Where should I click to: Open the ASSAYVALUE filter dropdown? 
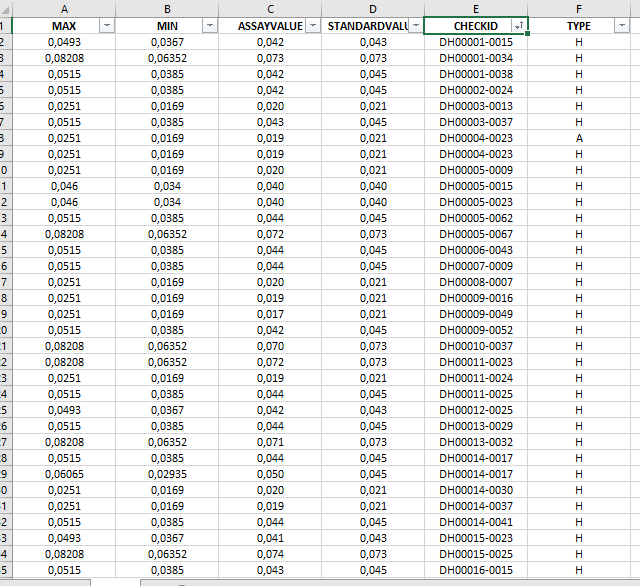[x=313, y=26]
